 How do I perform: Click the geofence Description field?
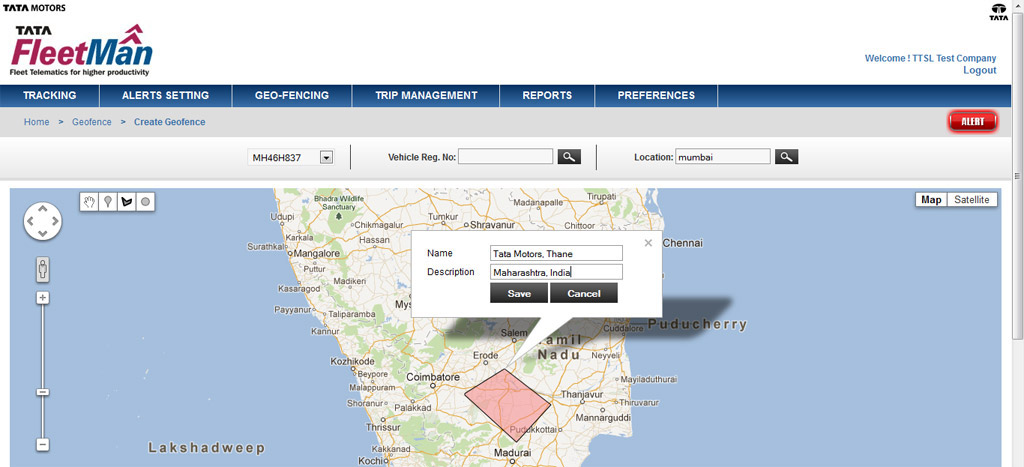tap(556, 272)
